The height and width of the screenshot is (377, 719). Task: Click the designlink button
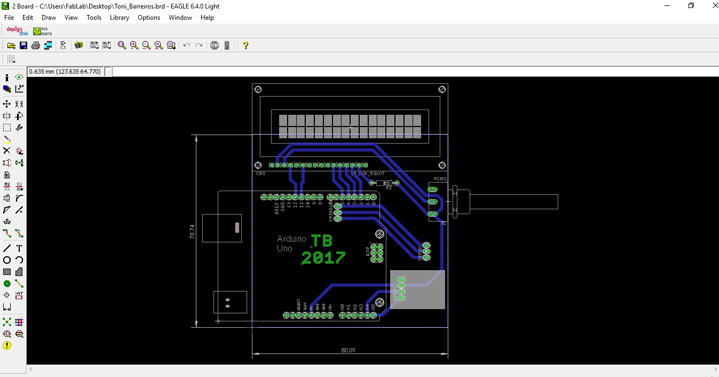click(x=17, y=31)
